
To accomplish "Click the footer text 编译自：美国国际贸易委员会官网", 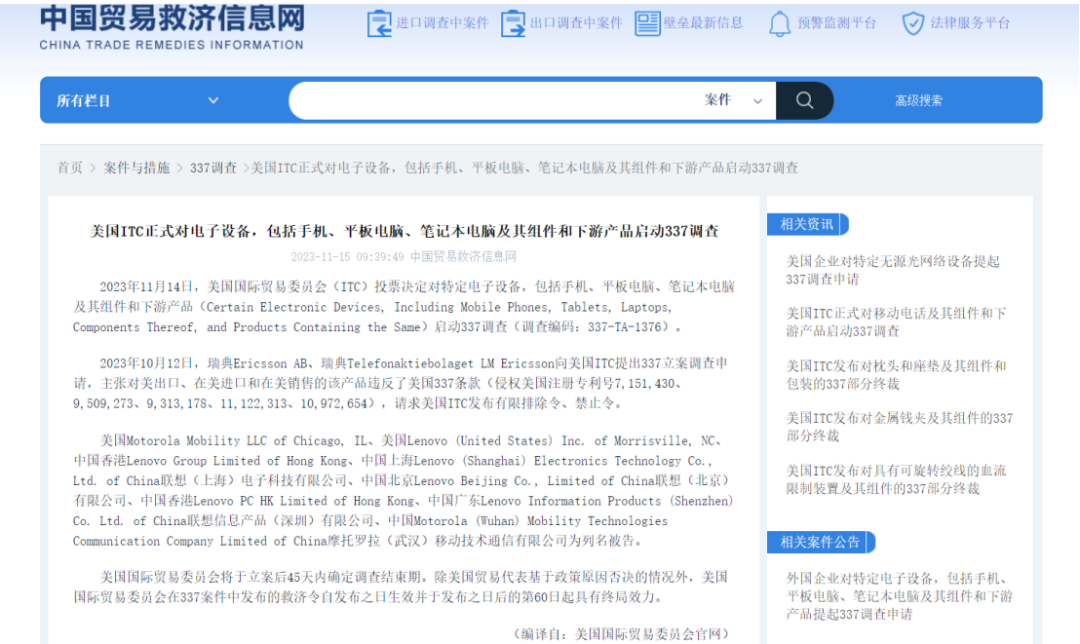I will pyautogui.click(x=621, y=634).
